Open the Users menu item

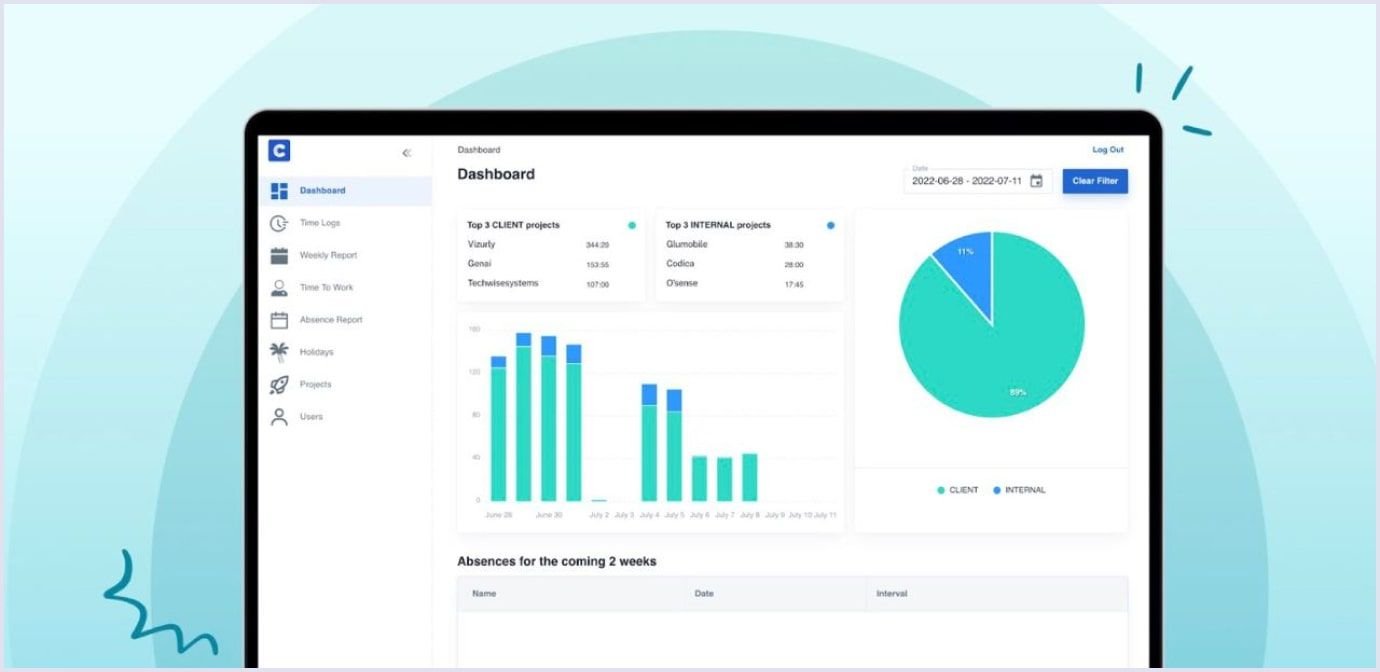point(345,417)
